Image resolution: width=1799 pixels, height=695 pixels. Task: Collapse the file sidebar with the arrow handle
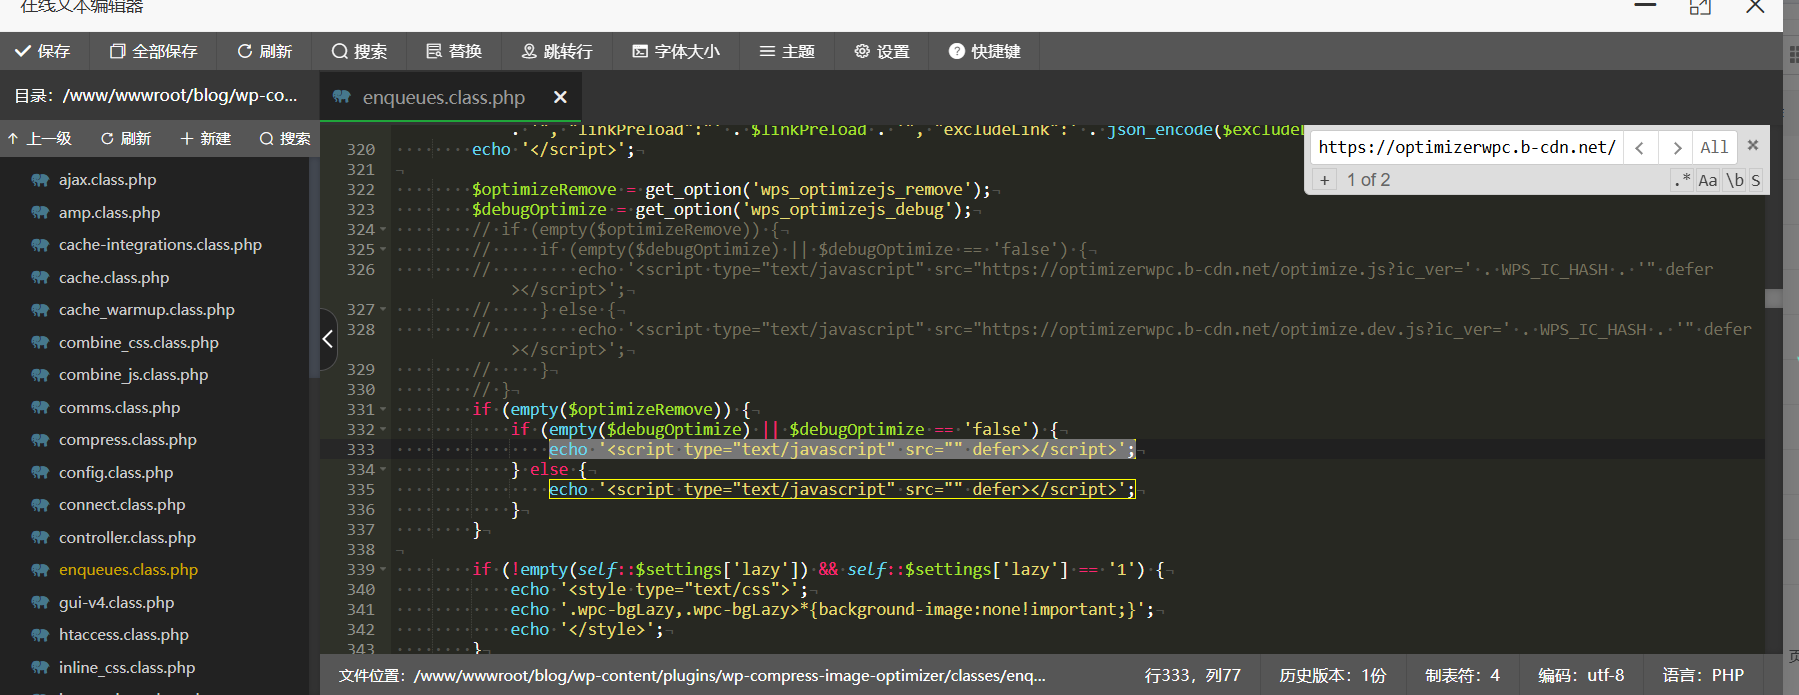[328, 339]
